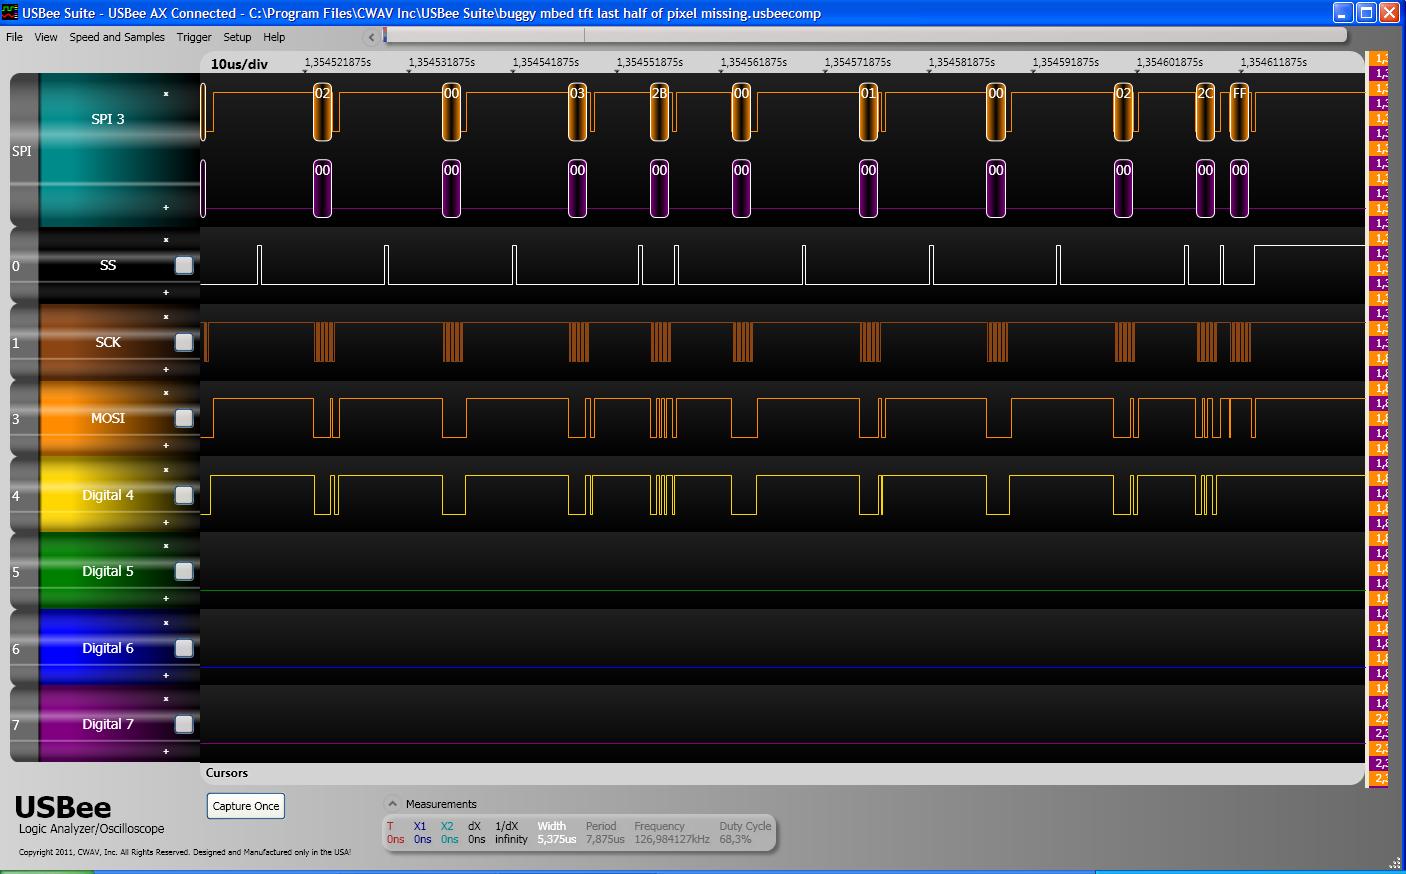Click the x icon on Digital 6 channel
Viewport: 1406px width, 874px height.
[x=166, y=623]
